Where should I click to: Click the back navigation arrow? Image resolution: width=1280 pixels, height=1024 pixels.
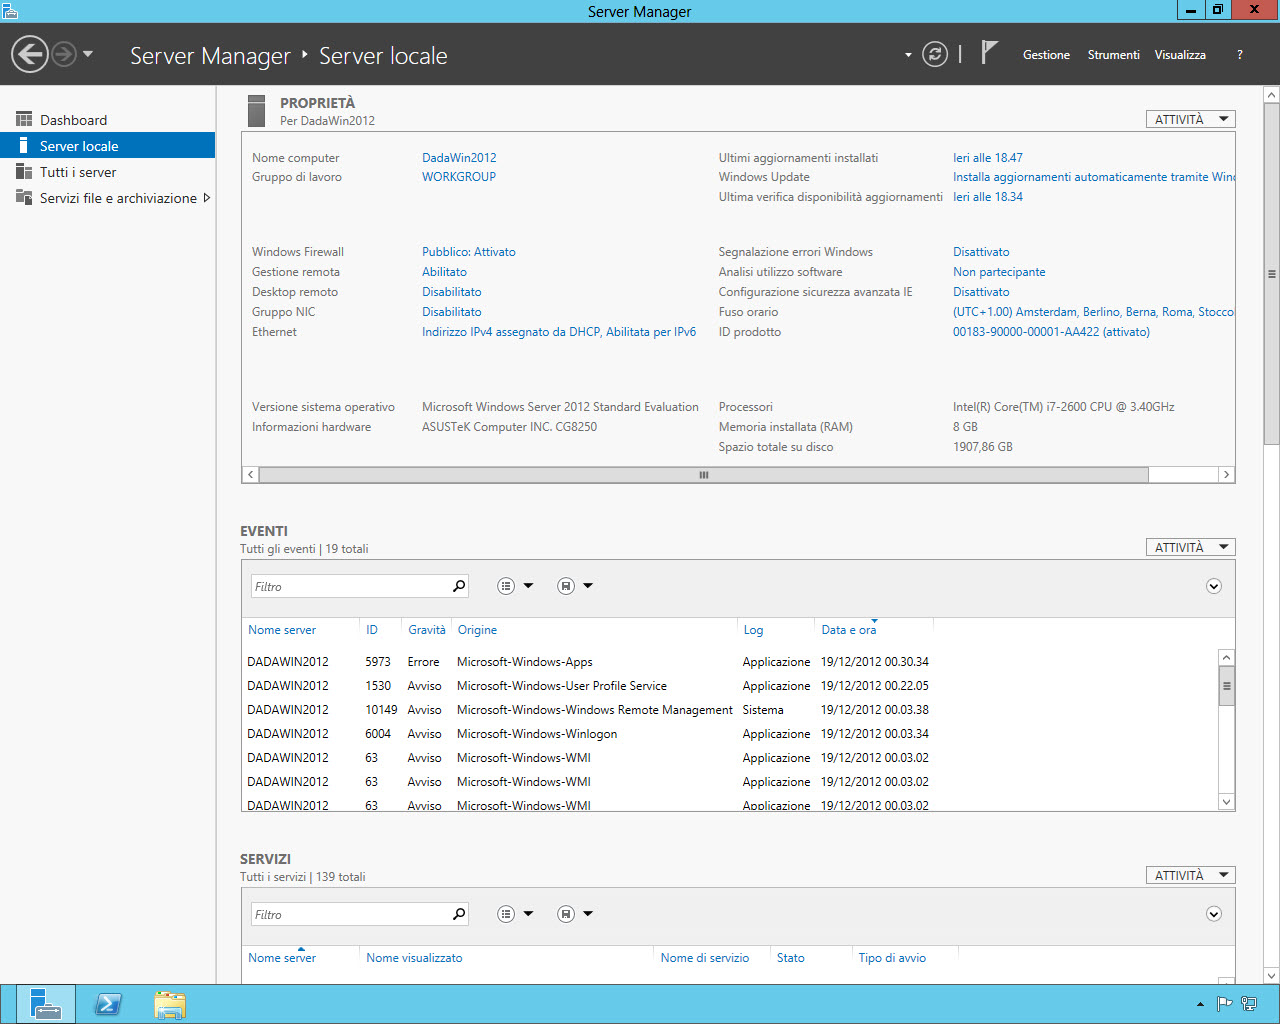pyautogui.click(x=30, y=54)
